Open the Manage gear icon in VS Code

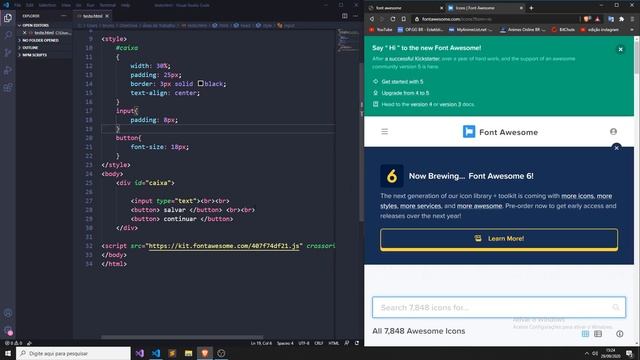click(x=8, y=330)
